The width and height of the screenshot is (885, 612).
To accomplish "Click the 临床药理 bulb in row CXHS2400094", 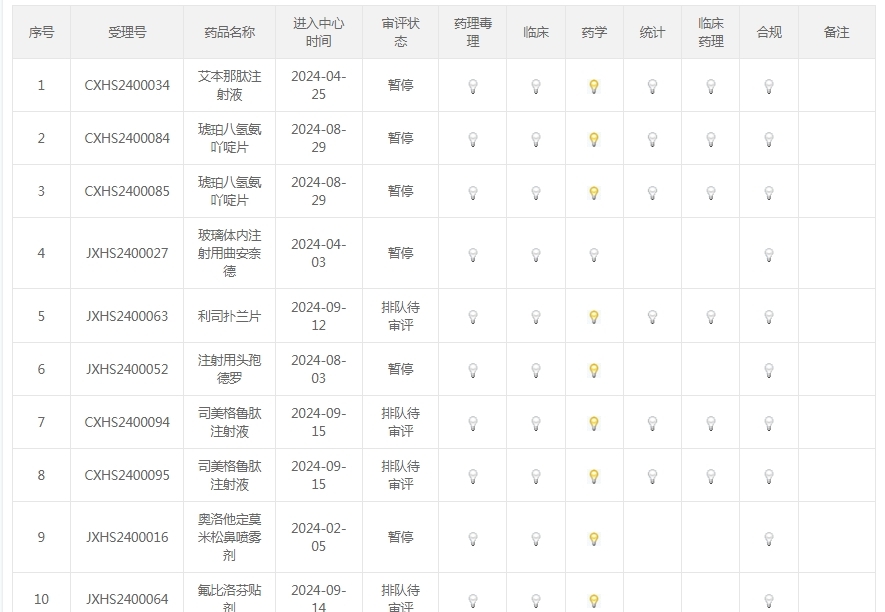I will 711,423.
